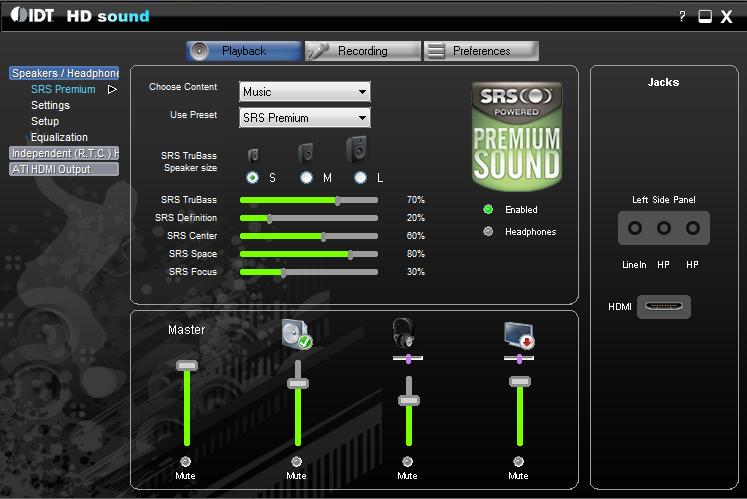The width and height of the screenshot is (747, 499).
Task: Click the SRS TruBass slider
Action: click(x=309, y=200)
